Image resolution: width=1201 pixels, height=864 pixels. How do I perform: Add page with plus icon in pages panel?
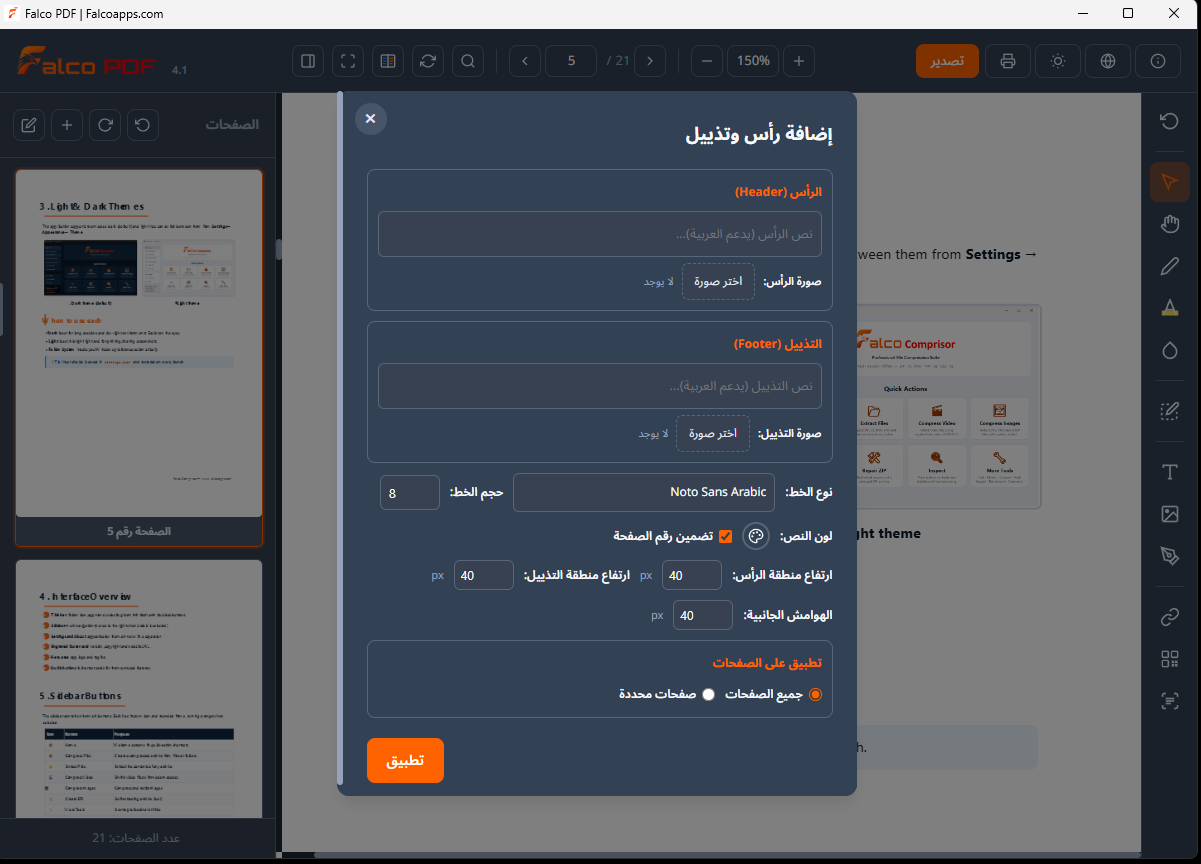pyautogui.click(x=67, y=125)
